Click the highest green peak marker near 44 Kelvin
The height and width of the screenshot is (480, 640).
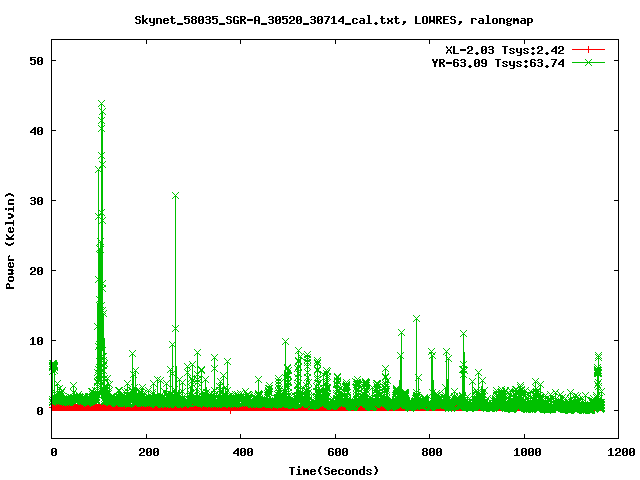102,103
